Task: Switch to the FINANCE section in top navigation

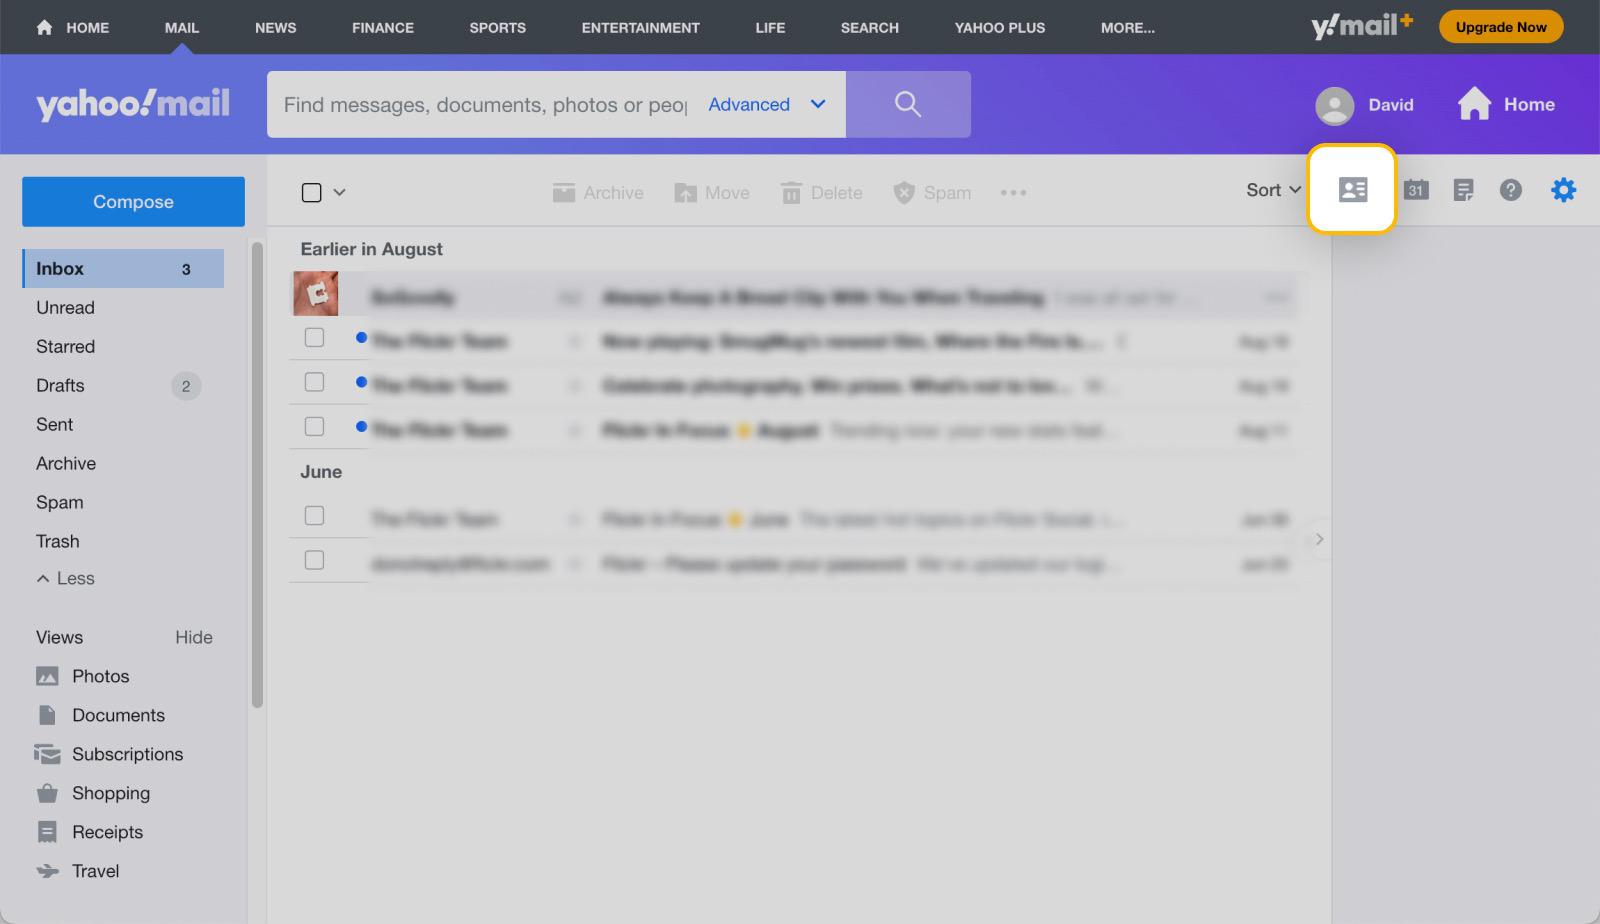Action: [382, 27]
